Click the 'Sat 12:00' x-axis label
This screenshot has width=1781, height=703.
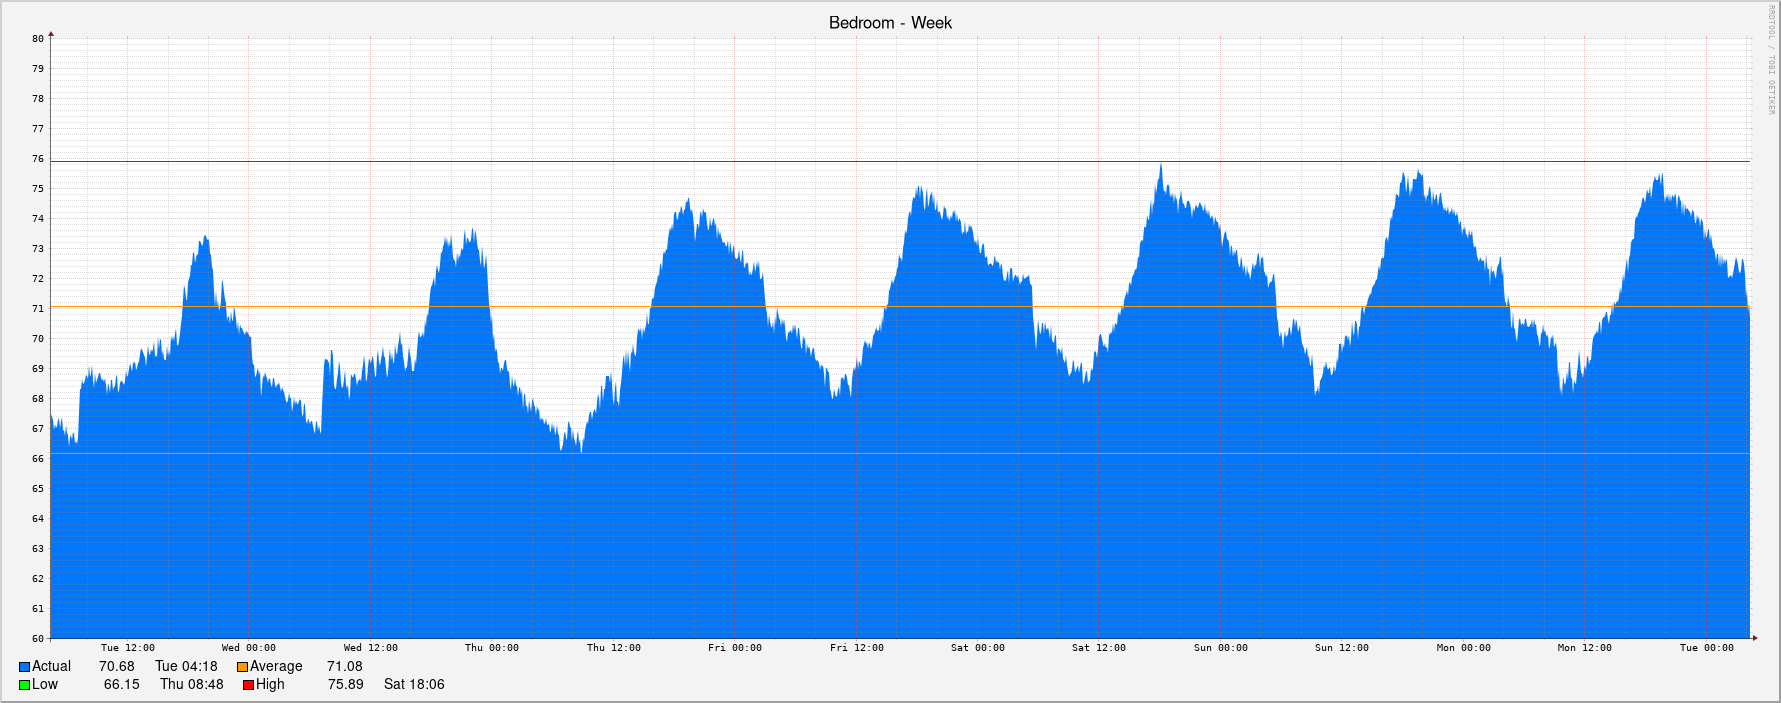1099,648
